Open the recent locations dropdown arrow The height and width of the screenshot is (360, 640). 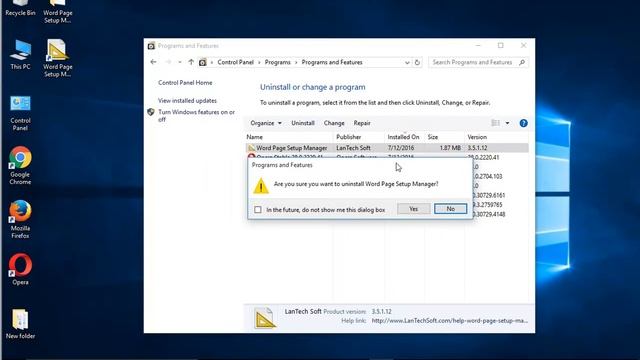pos(180,62)
